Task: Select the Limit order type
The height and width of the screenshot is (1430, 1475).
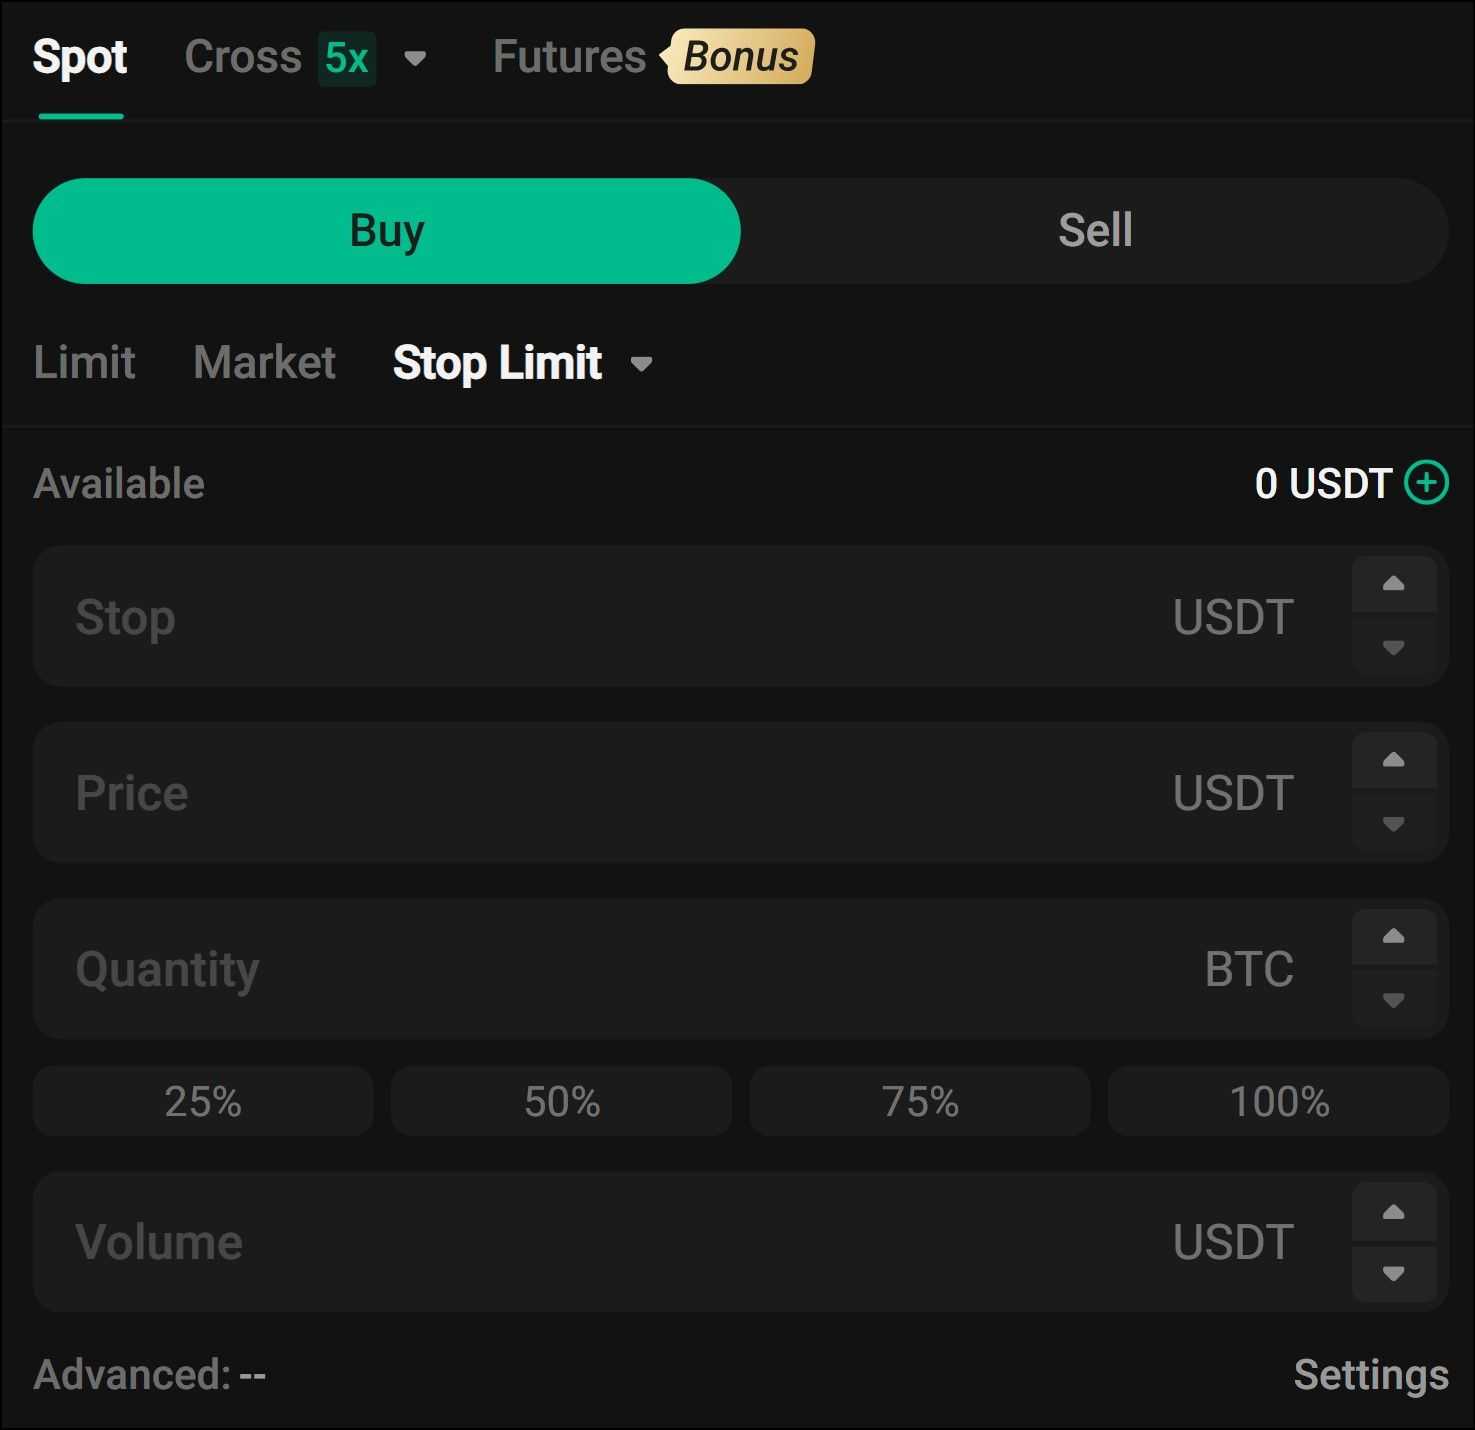Action: (x=85, y=363)
